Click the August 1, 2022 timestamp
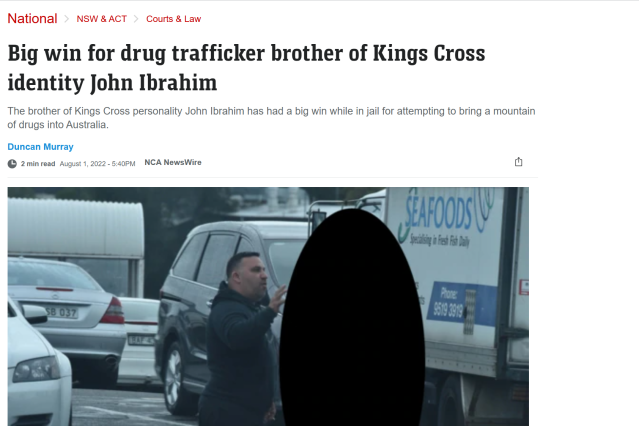The width and height of the screenshot is (639, 426). click(x=97, y=163)
